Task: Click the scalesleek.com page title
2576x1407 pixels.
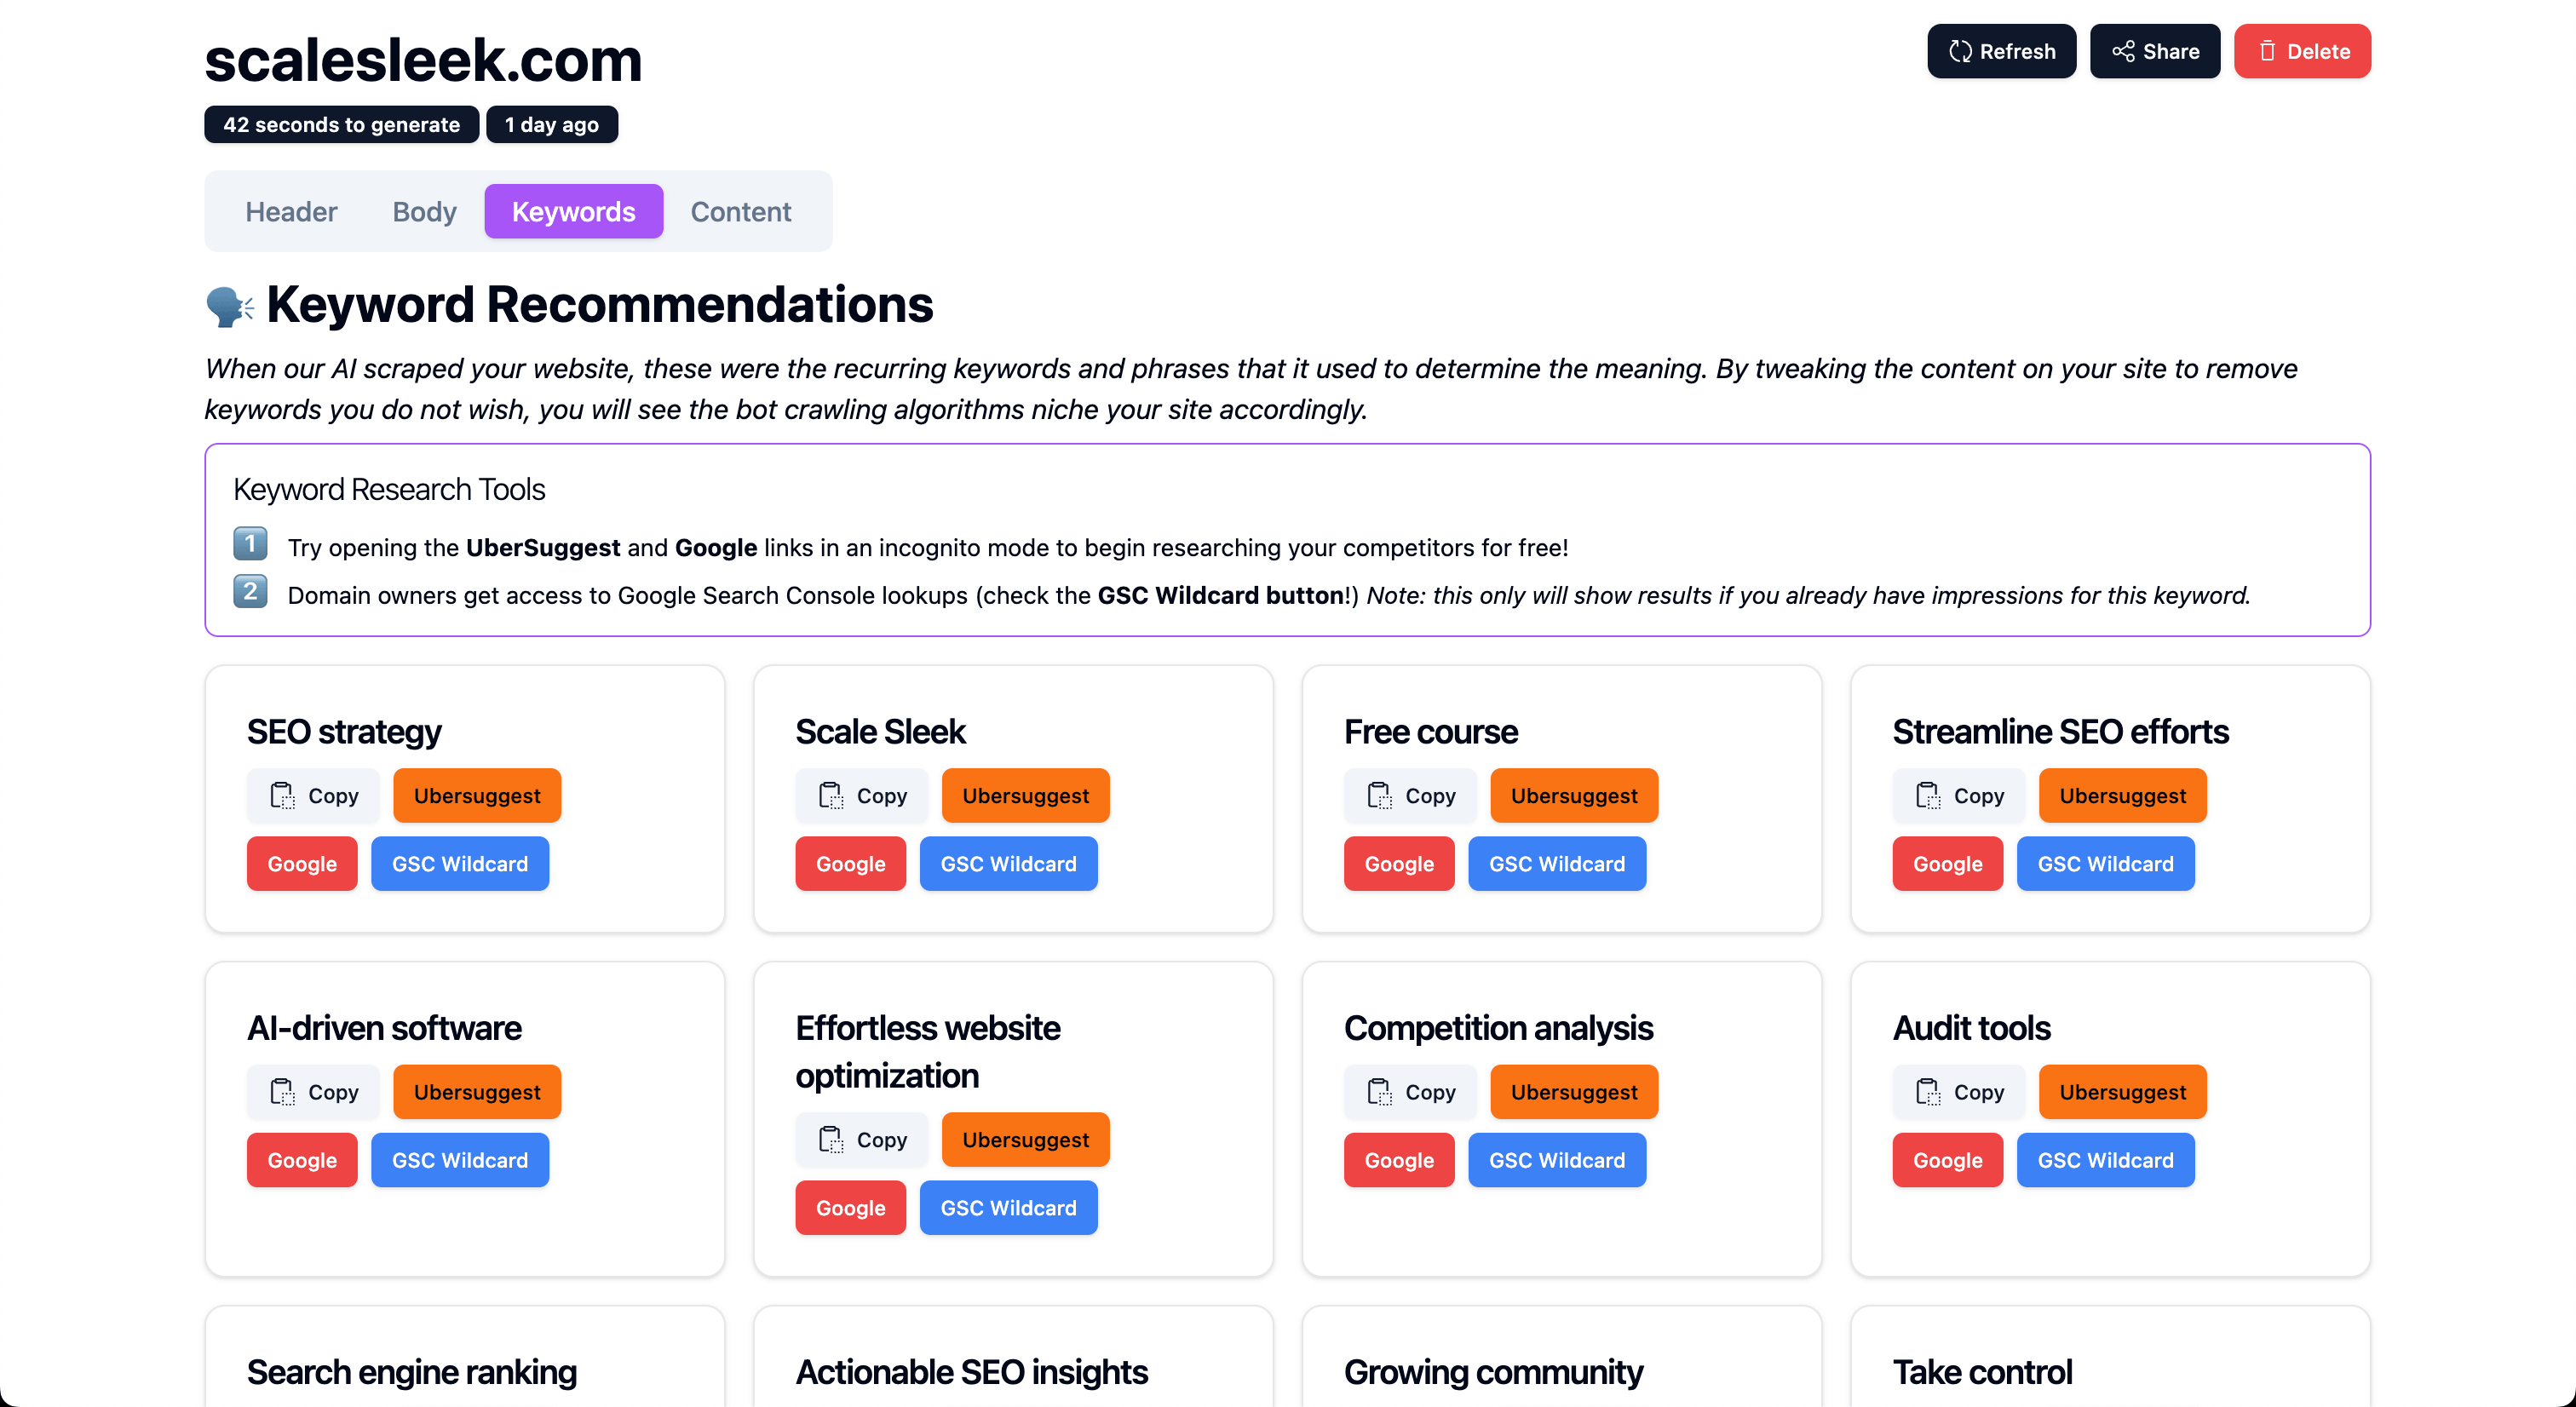Action: (423, 60)
